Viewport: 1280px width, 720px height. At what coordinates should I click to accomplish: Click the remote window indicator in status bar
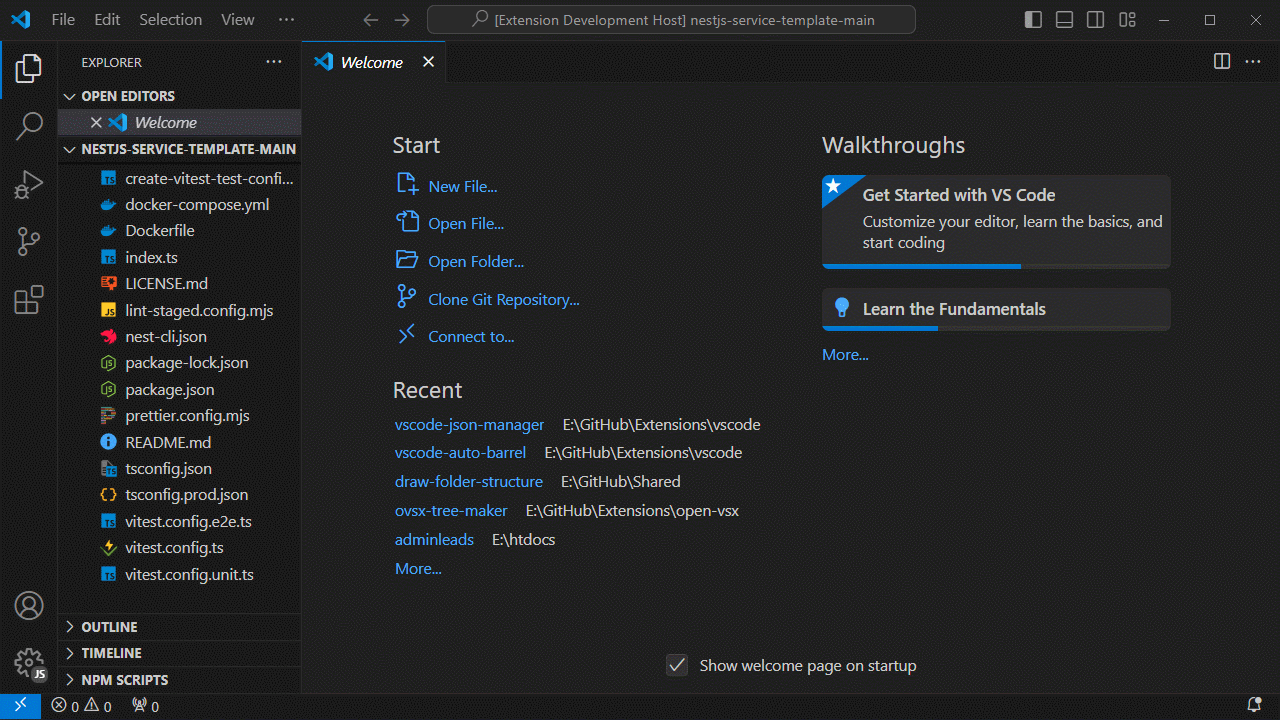pyautogui.click(x=20, y=706)
